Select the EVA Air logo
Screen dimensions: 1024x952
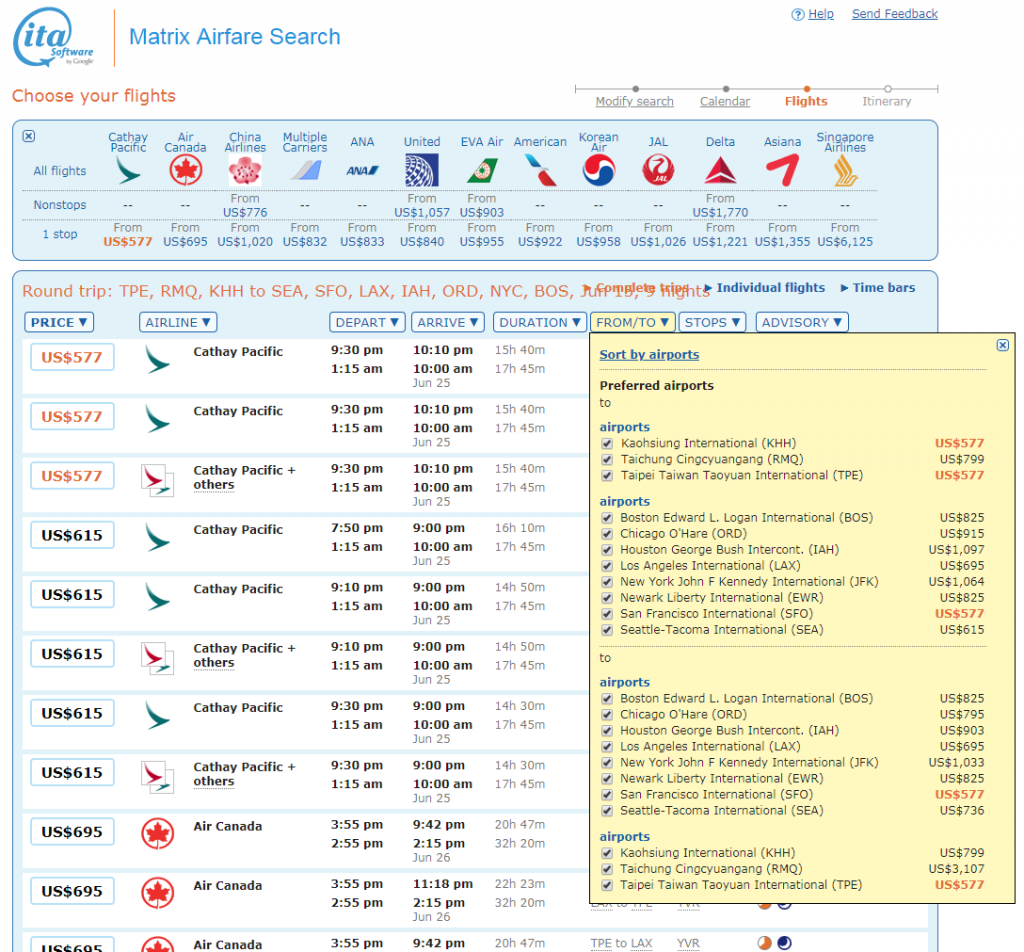[x=482, y=171]
